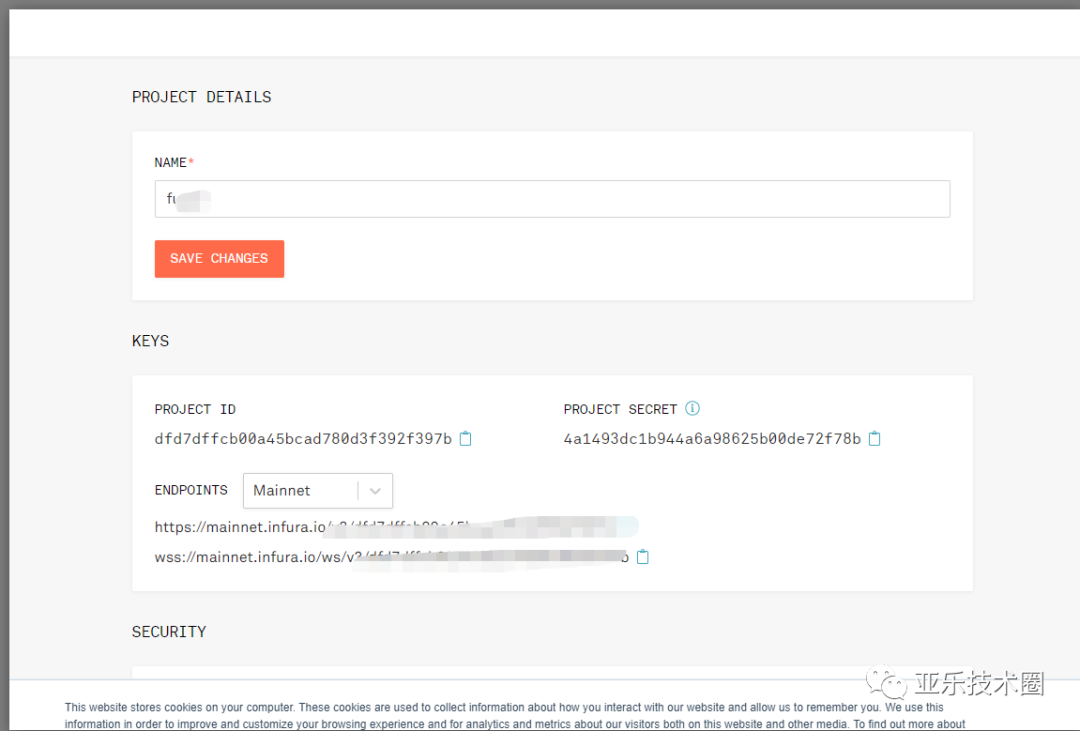
Task: Click the ENDPOINTS label
Action: [191, 490]
